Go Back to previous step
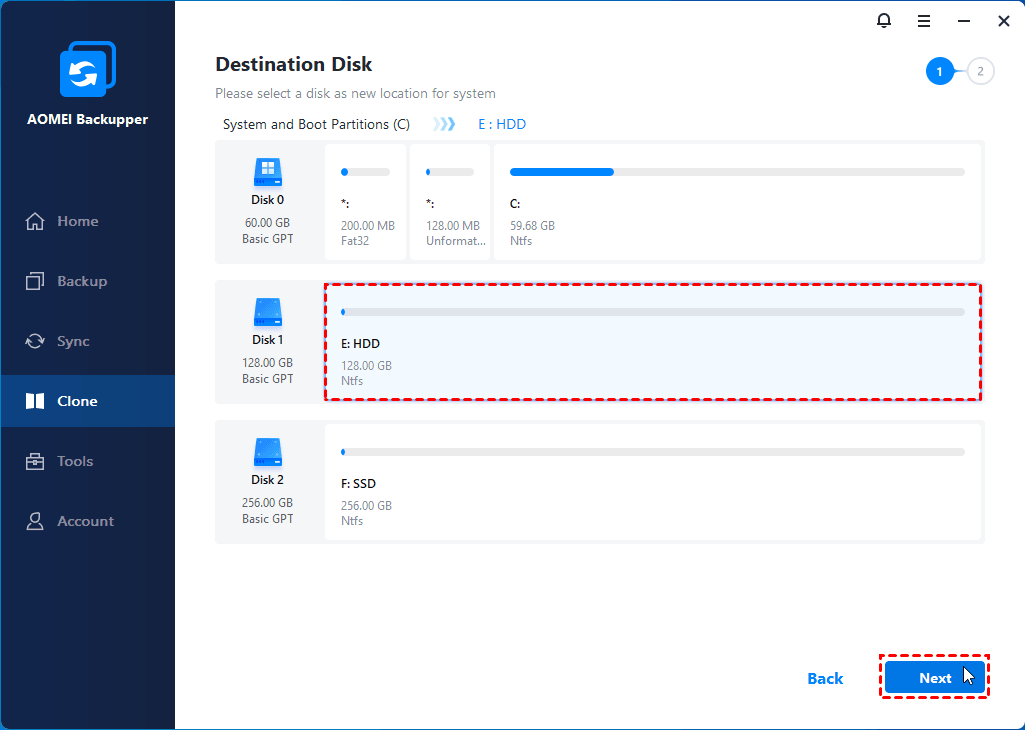1025x730 pixels. 825,678
